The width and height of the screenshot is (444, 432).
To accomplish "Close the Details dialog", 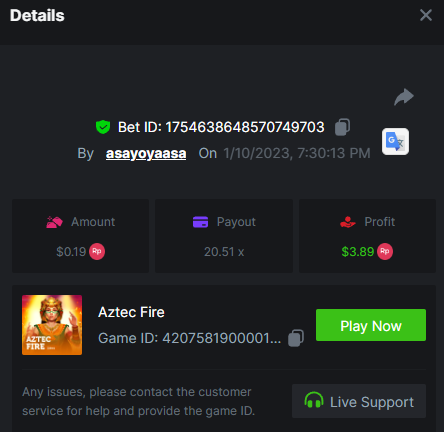I will tap(426, 15).
